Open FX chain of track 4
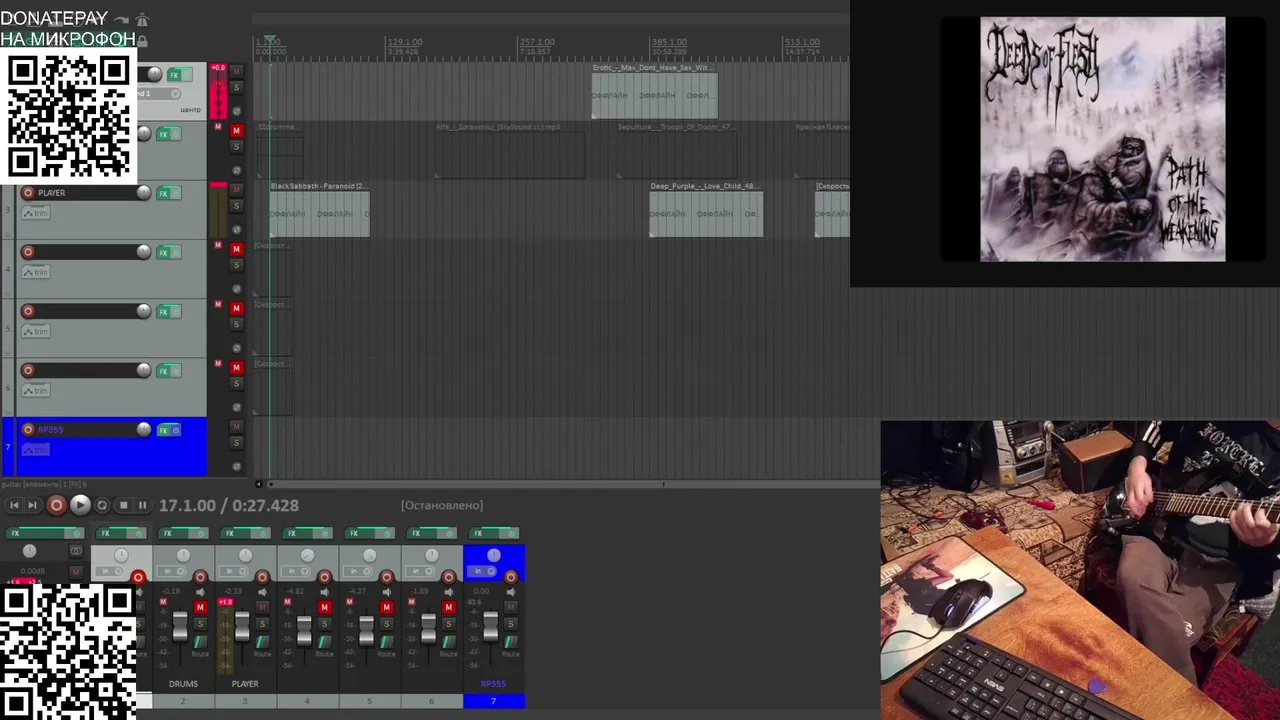This screenshot has width=1280, height=720. coord(163,253)
